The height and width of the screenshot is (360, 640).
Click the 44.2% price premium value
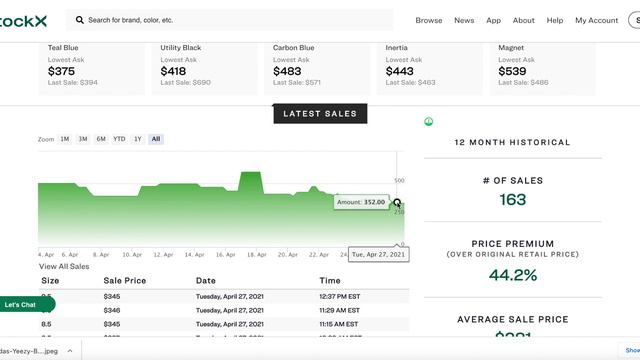click(x=513, y=275)
